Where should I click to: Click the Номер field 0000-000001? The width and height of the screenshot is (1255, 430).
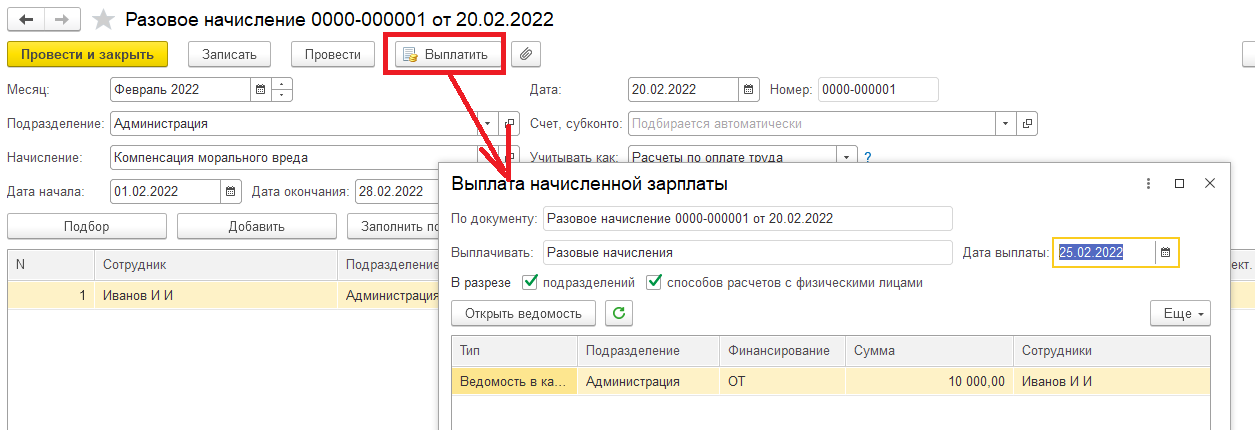[878, 89]
